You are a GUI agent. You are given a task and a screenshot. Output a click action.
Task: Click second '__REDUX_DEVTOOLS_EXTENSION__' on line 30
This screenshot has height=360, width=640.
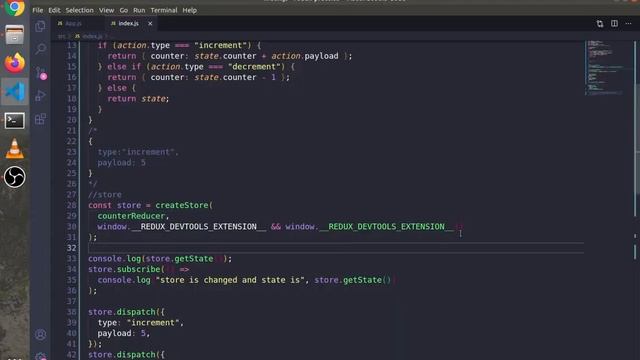pyautogui.click(x=387, y=227)
